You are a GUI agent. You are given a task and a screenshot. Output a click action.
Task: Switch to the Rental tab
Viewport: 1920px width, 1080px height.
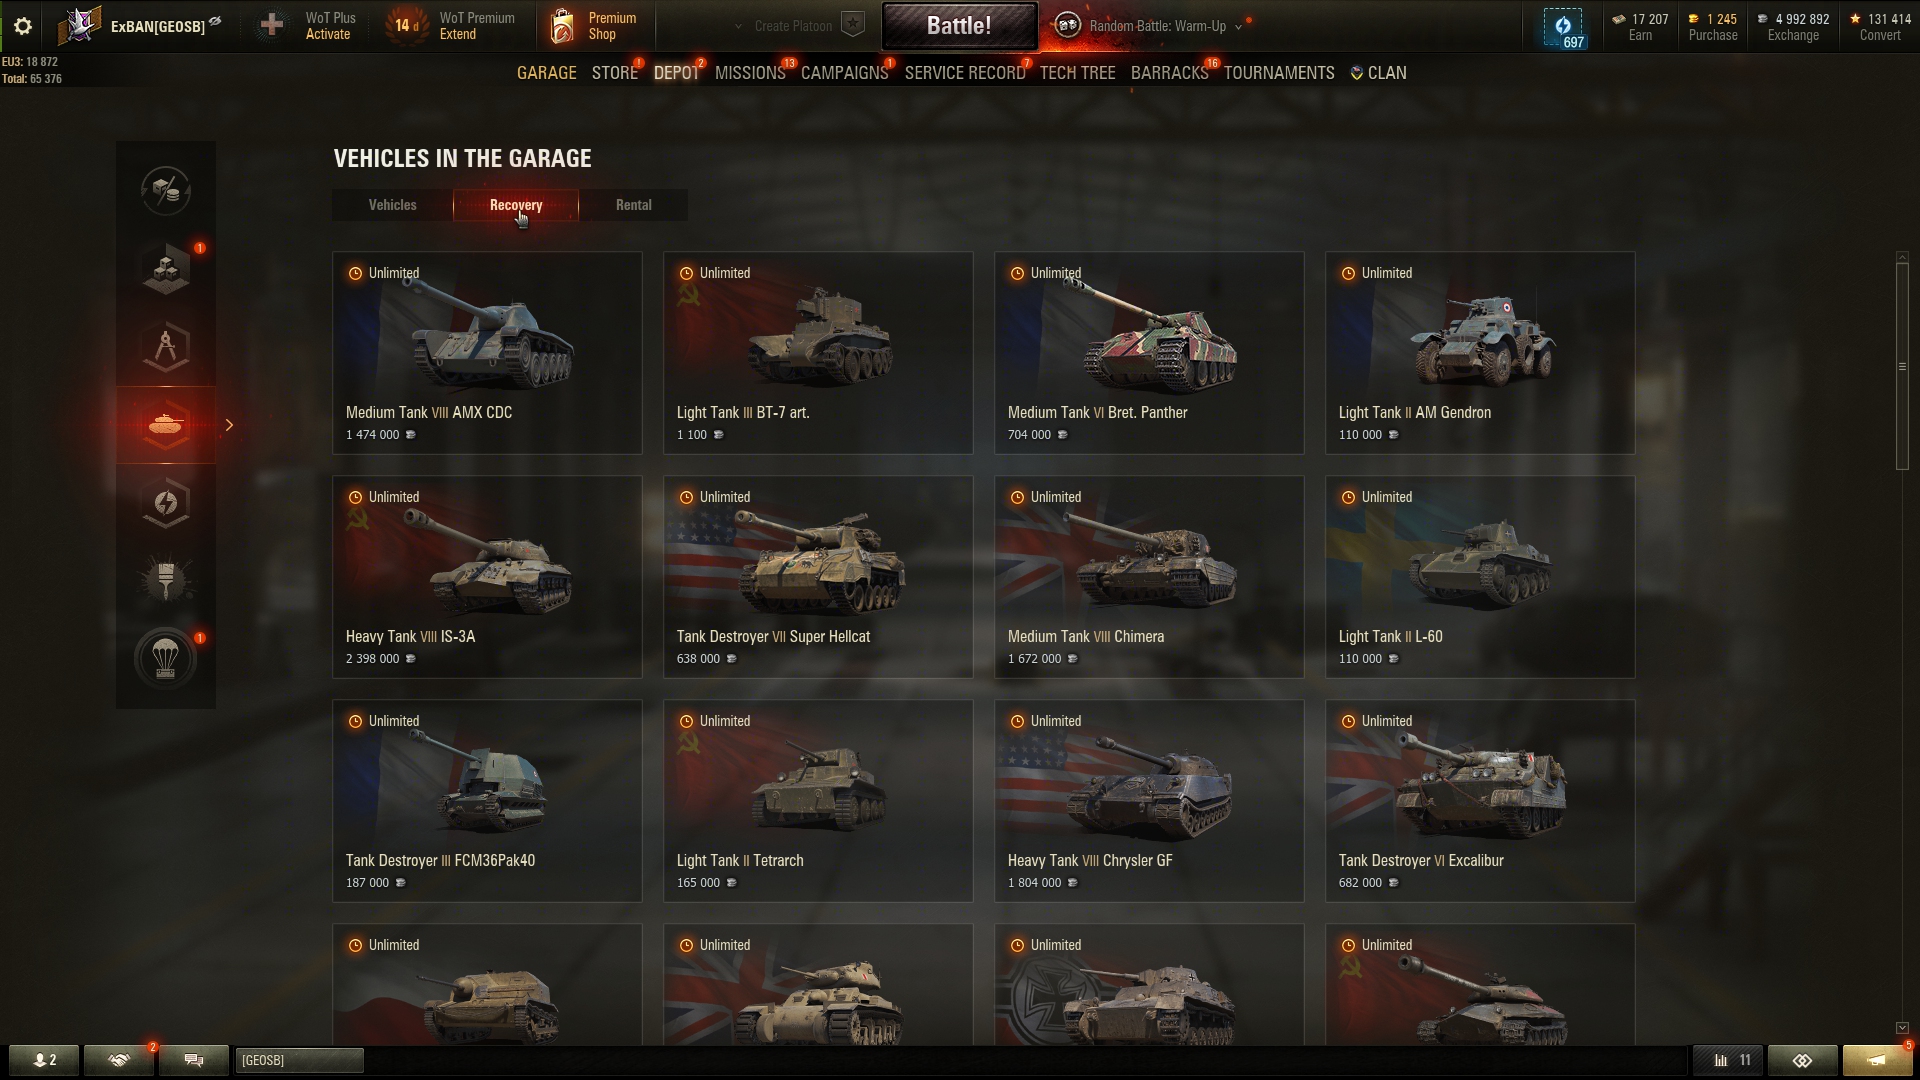[633, 205]
